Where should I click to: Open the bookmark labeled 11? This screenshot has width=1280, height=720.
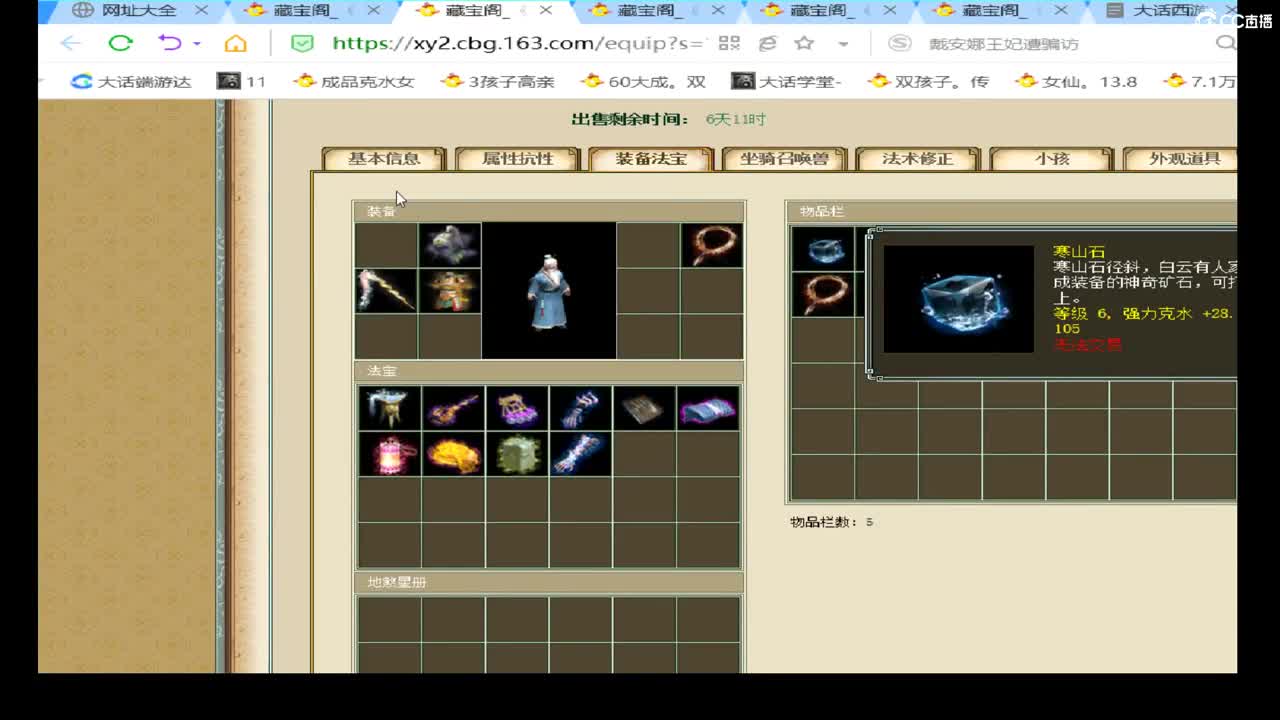point(243,81)
